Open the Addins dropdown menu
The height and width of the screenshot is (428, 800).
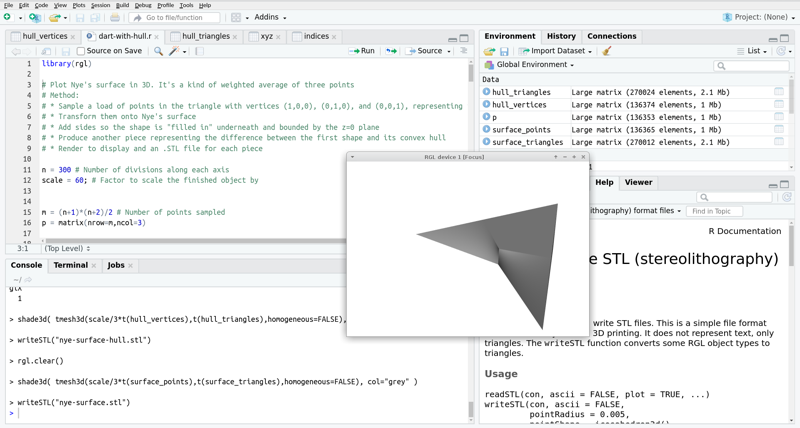tap(270, 17)
